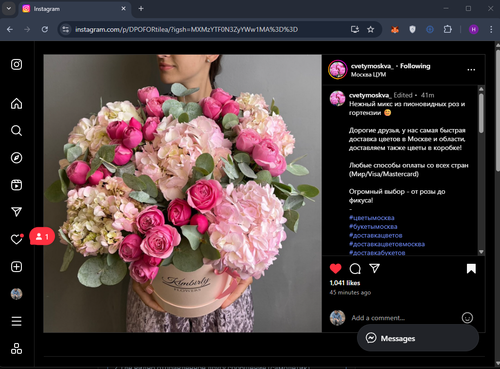Viewport: 500px width, 369px height.
Task: Click the caption scrollbar down arrow
Action: (x=481, y=252)
